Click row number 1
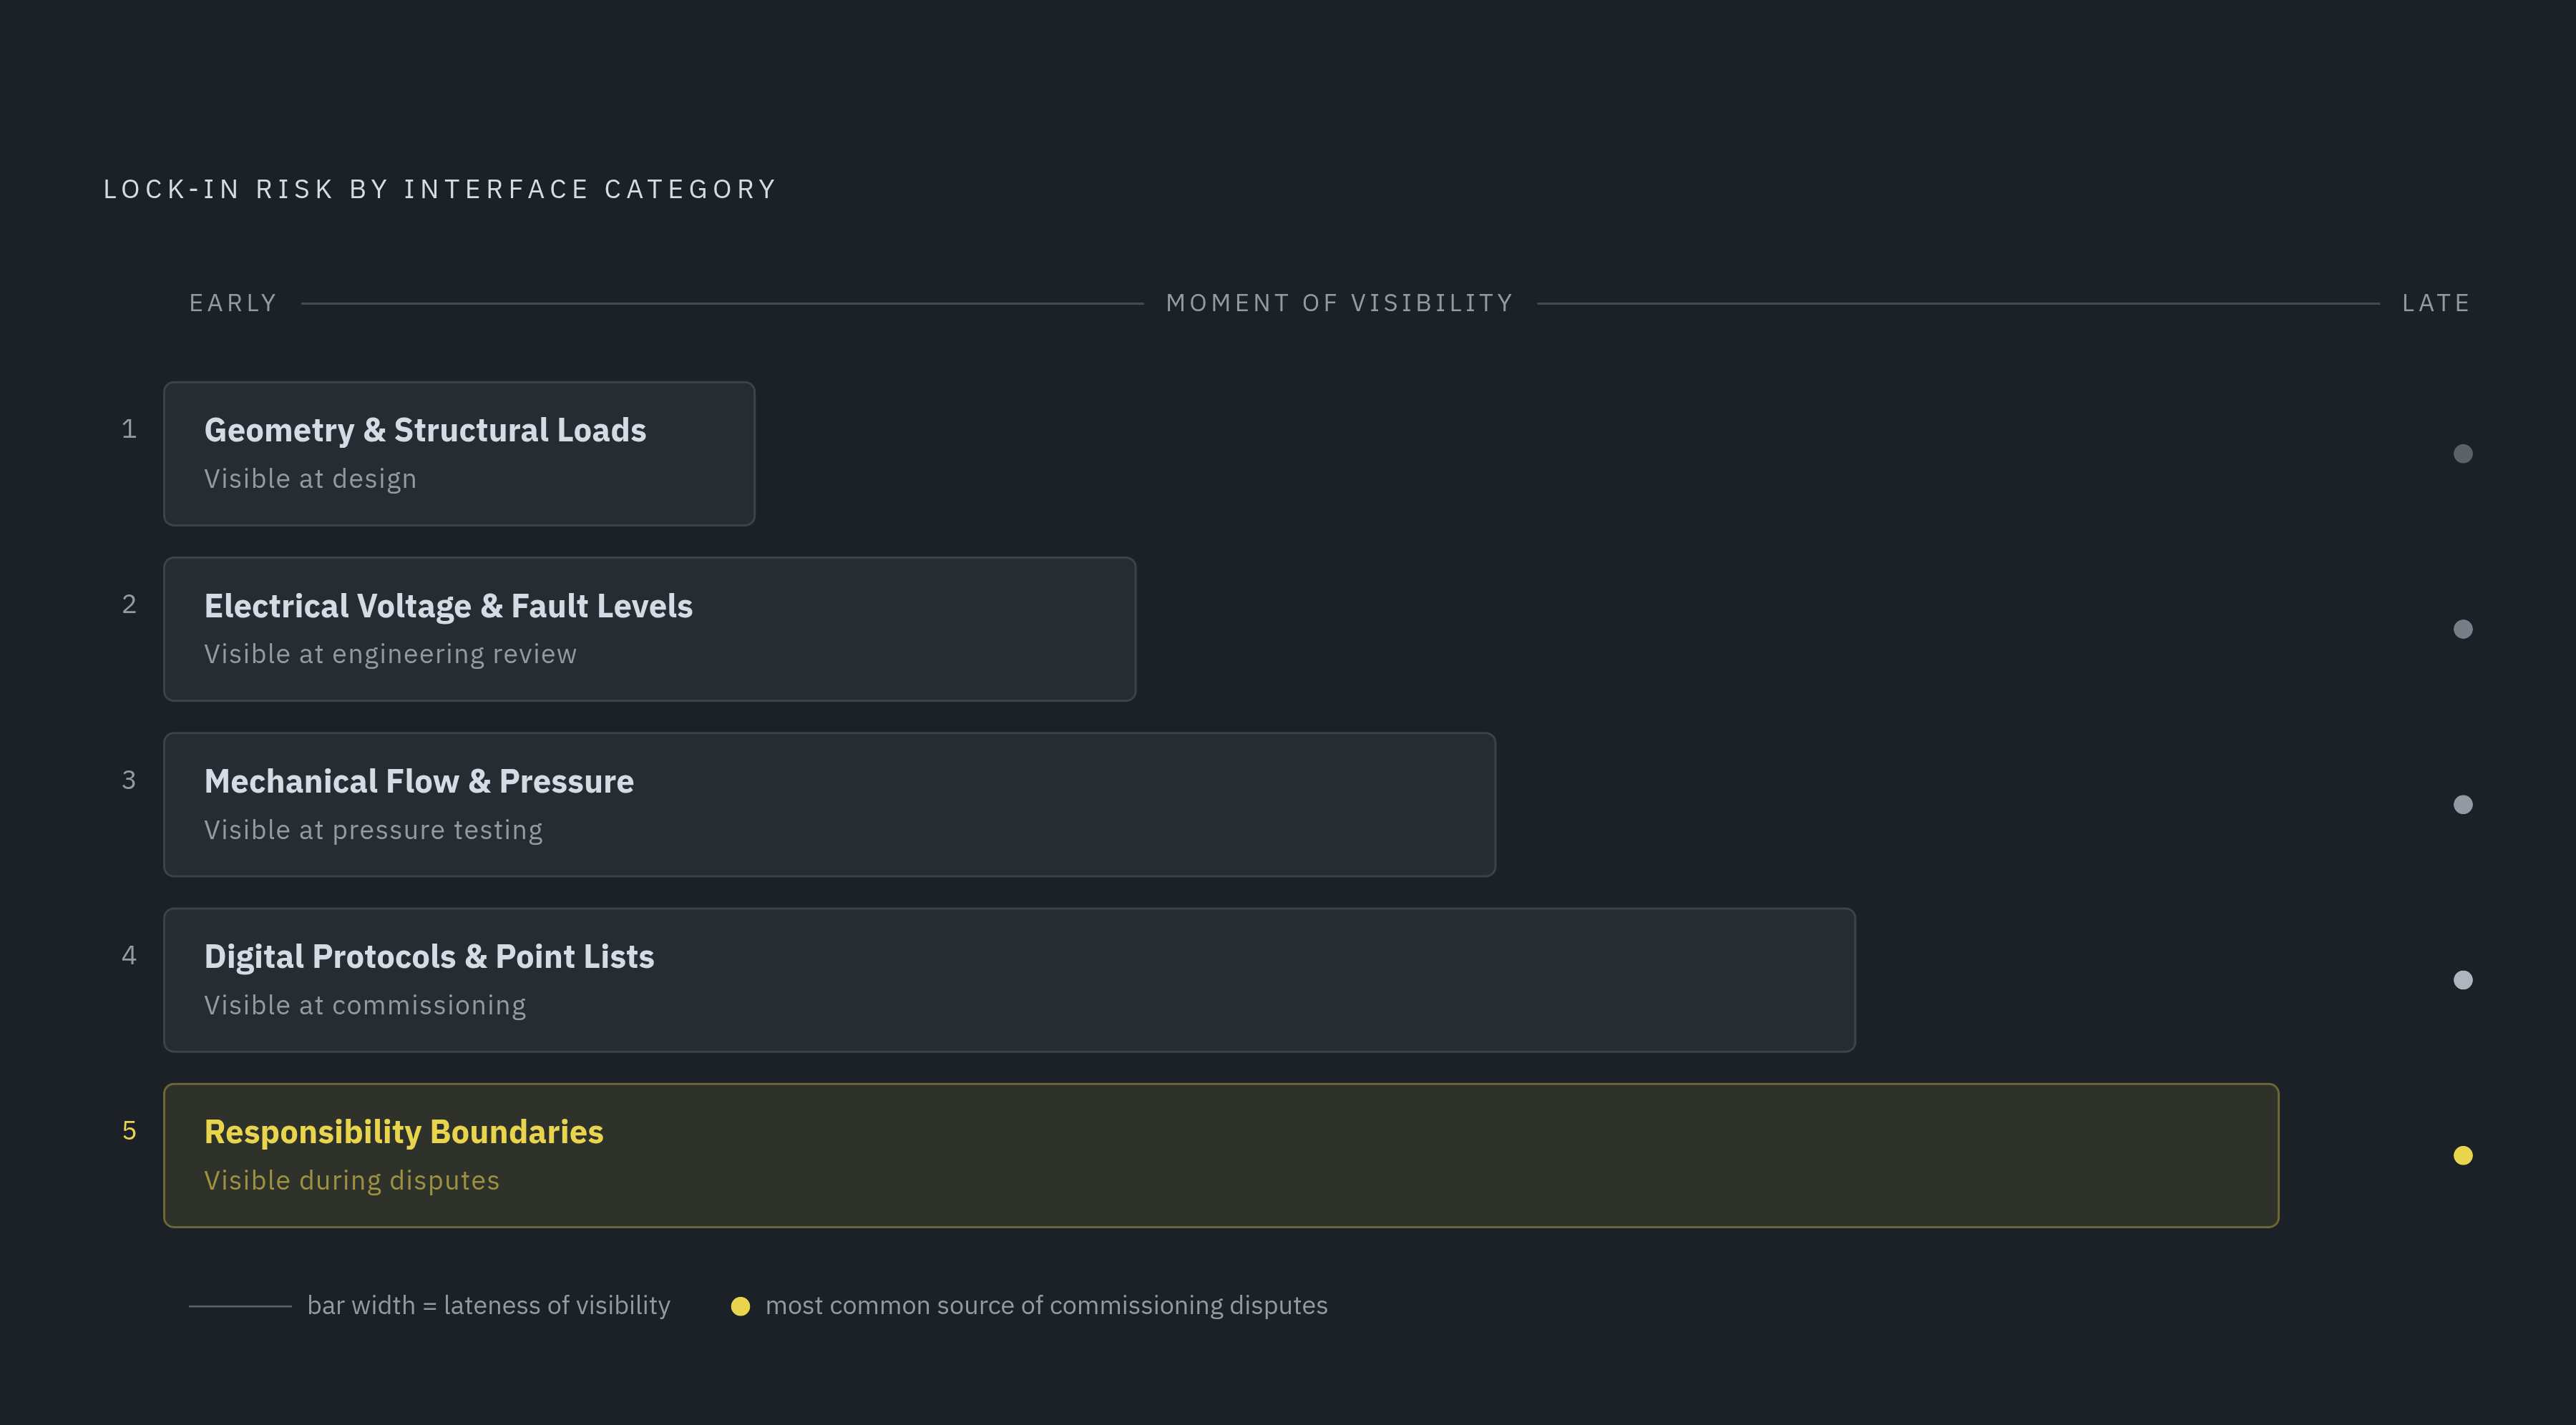This screenshot has height=1425, width=2576. coord(129,429)
